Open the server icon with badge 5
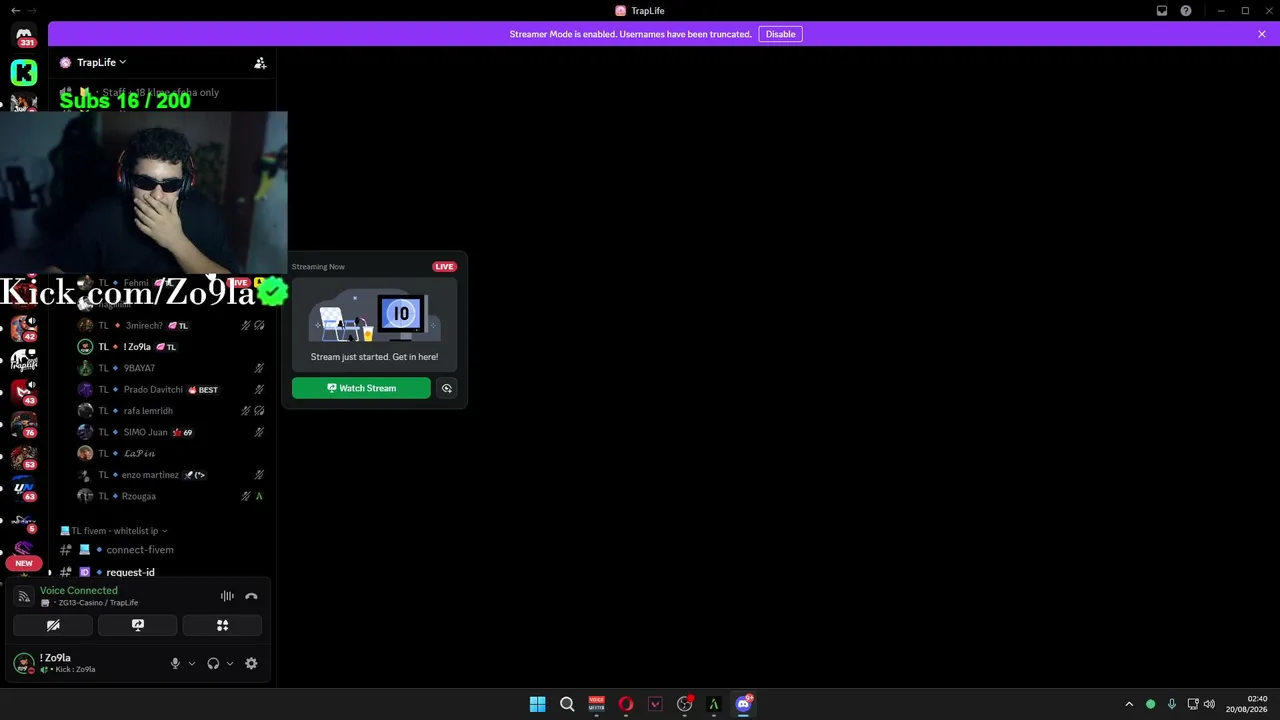 click(x=24, y=521)
